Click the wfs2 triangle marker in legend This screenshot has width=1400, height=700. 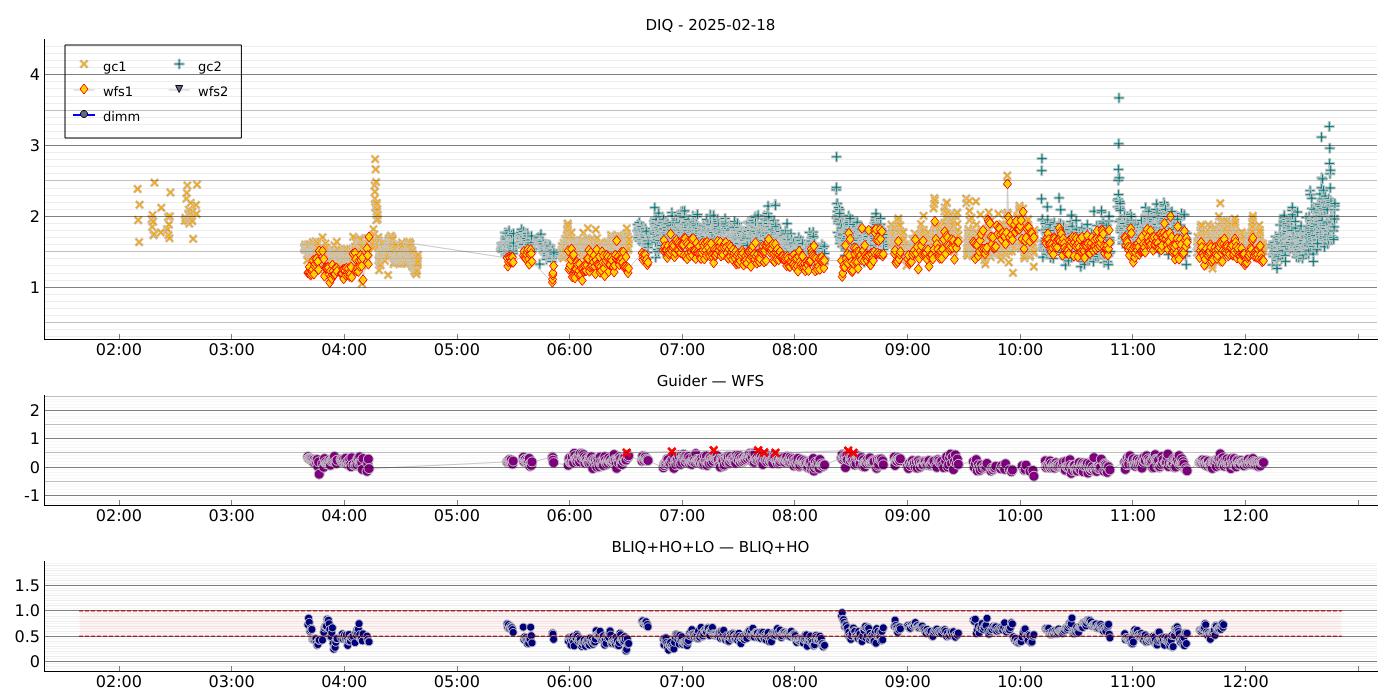(x=179, y=90)
